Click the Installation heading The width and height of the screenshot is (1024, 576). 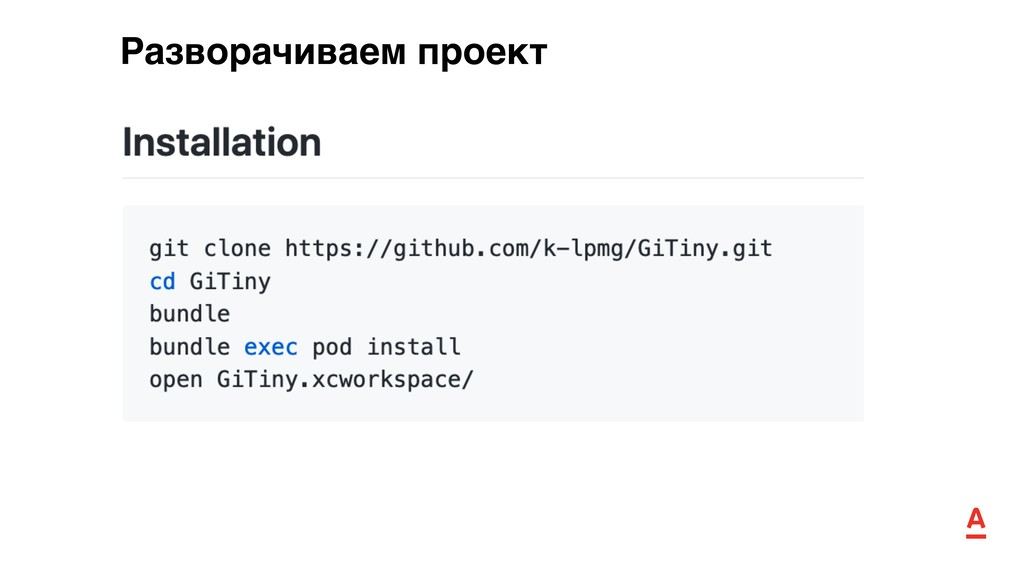tap(221, 142)
